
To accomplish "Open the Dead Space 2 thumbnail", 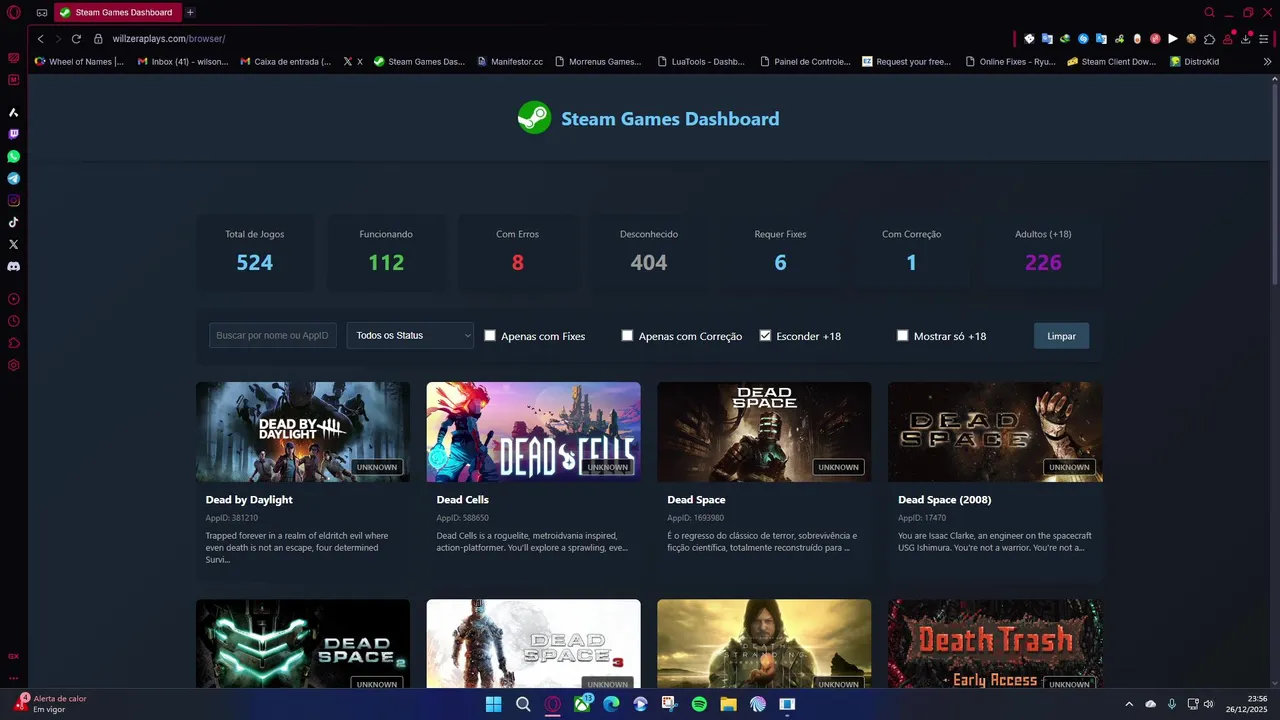I will tap(303, 643).
